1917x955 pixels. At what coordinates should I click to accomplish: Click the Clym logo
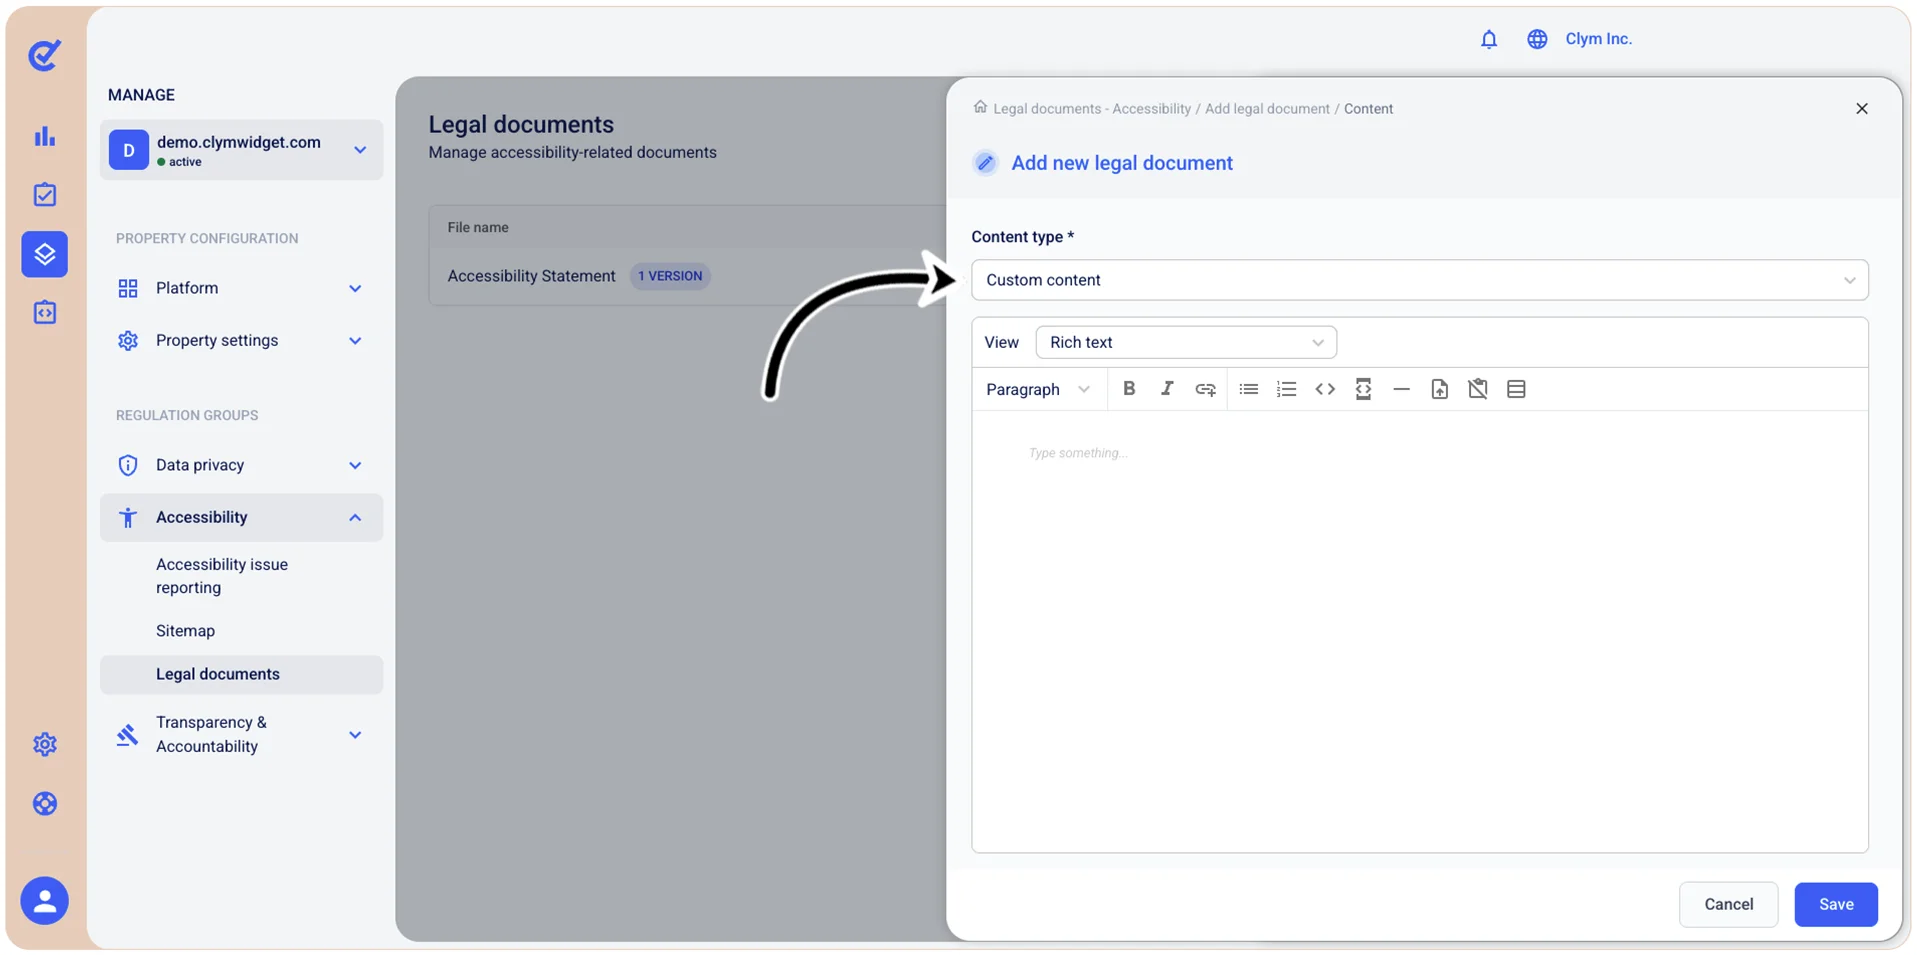point(45,55)
